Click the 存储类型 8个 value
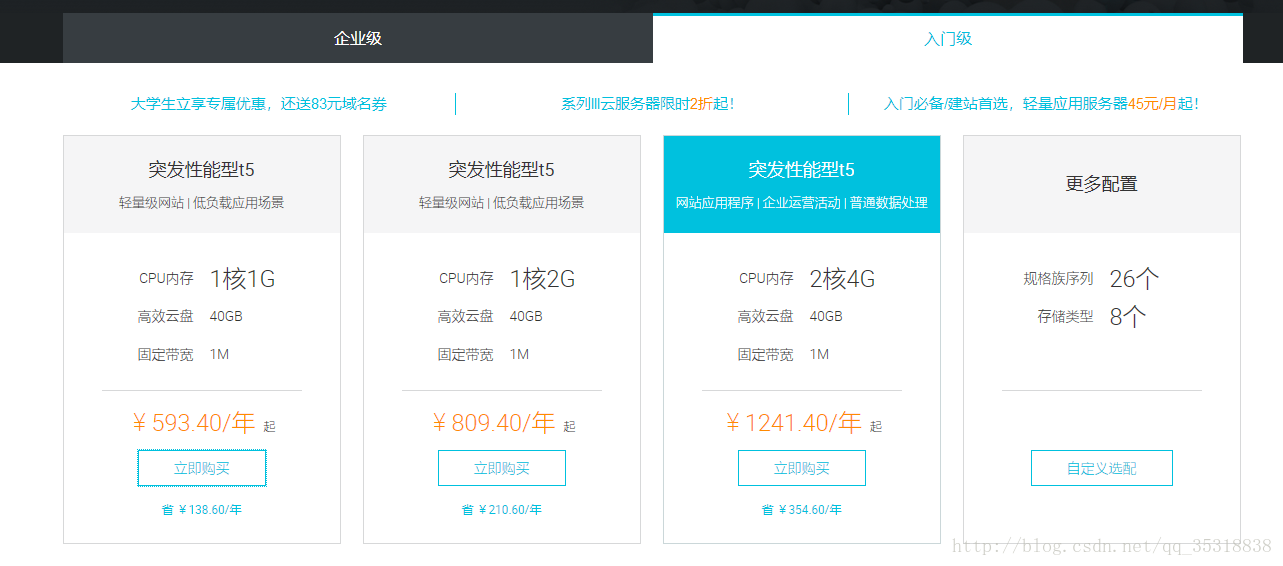 1128,317
